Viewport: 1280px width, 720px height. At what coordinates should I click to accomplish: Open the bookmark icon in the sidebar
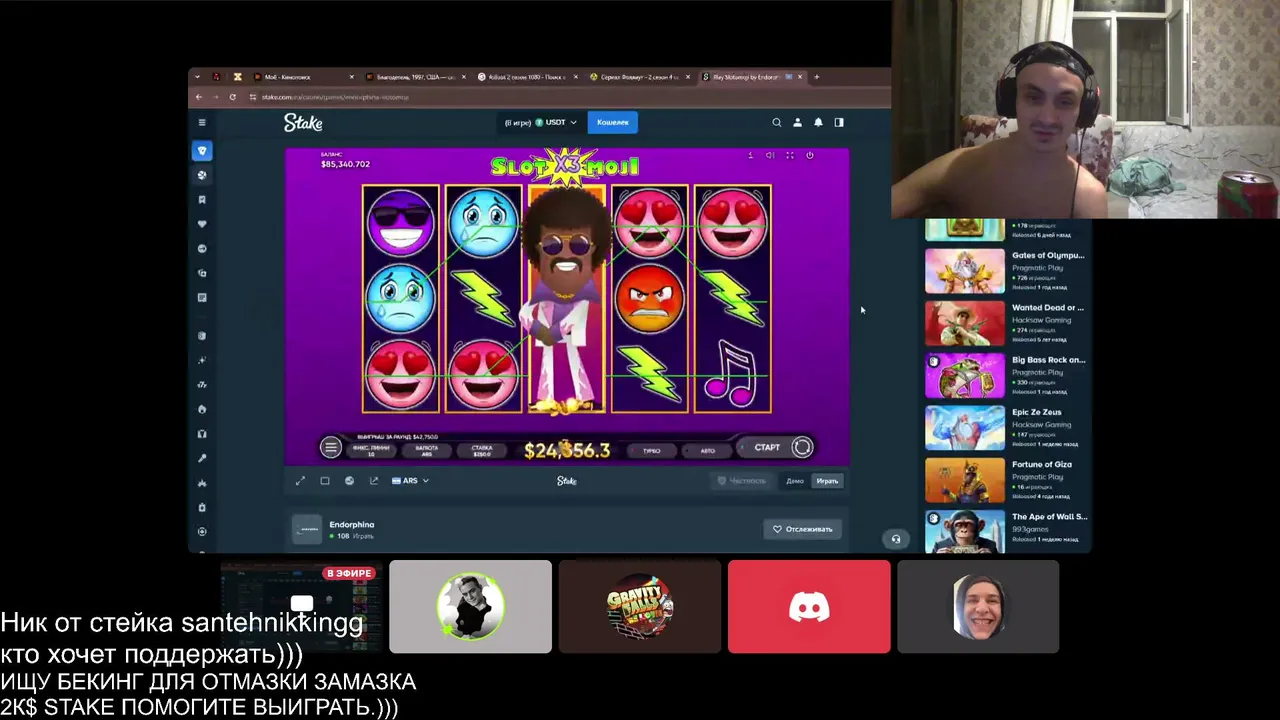click(x=202, y=200)
